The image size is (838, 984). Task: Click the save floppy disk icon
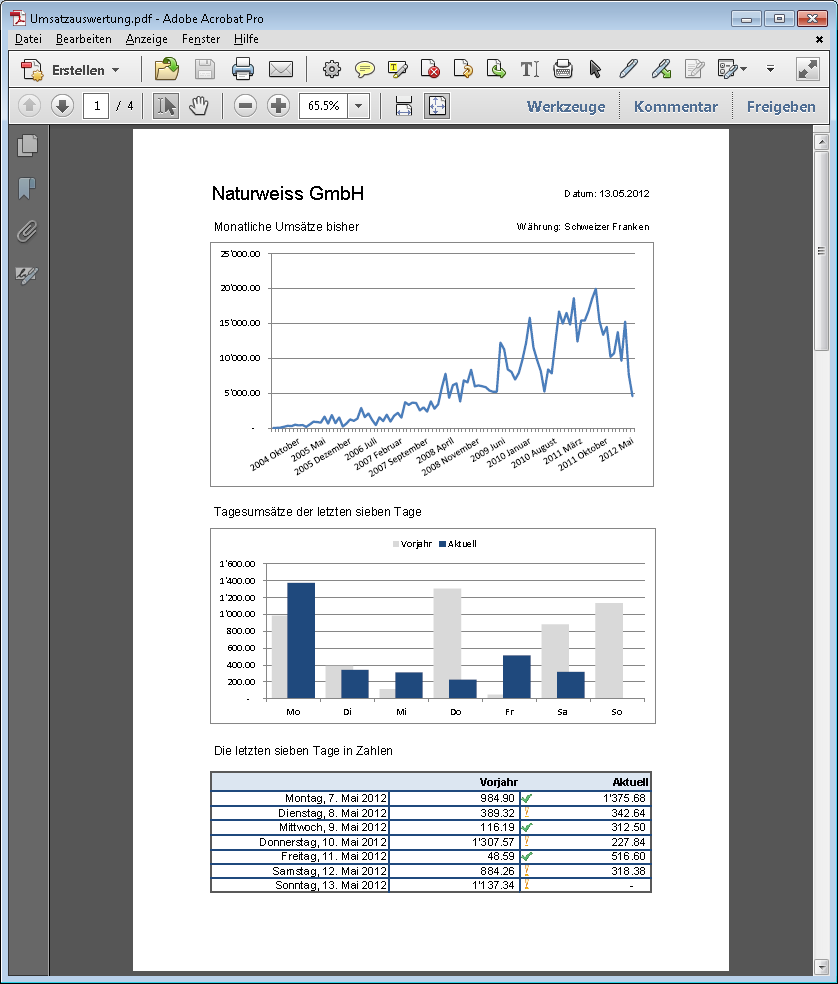point(205,69)
